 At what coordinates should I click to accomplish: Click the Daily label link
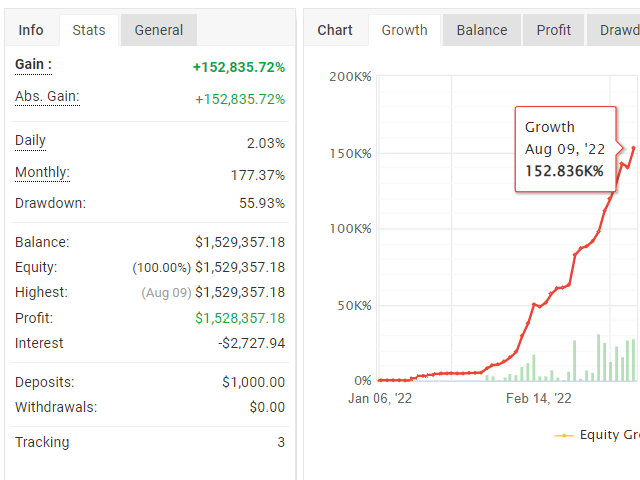(x=30, y=141)
